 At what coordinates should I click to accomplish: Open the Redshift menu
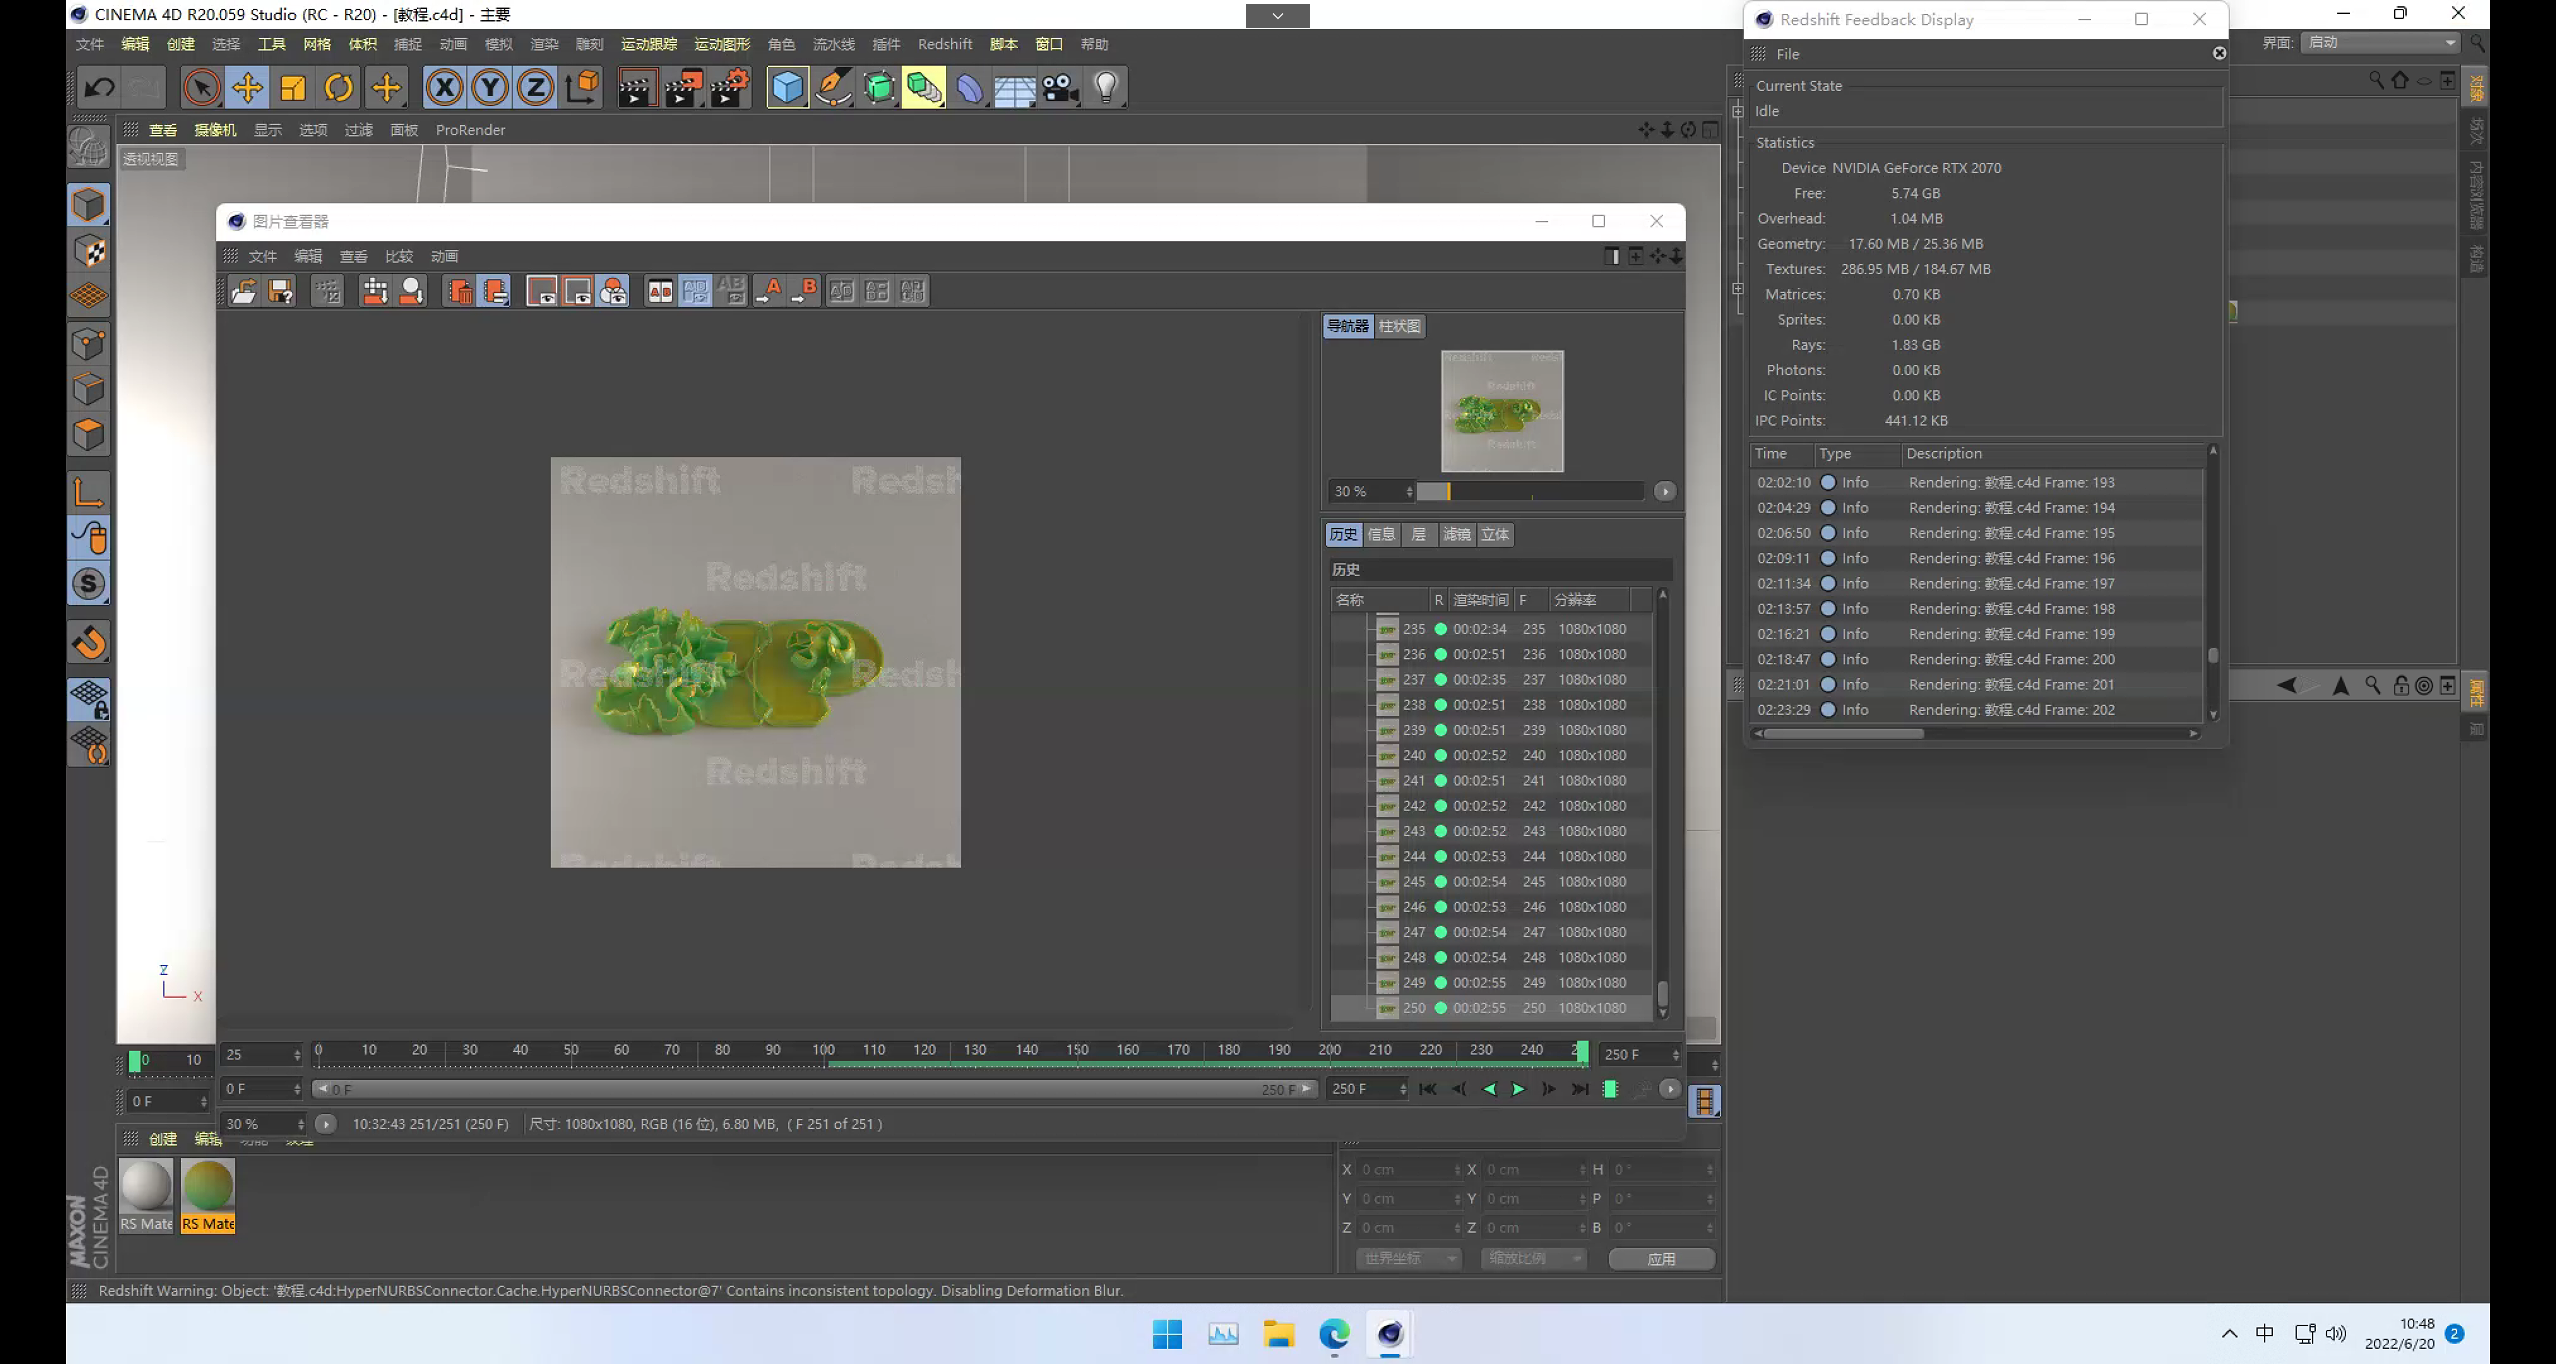pos(944,44)
